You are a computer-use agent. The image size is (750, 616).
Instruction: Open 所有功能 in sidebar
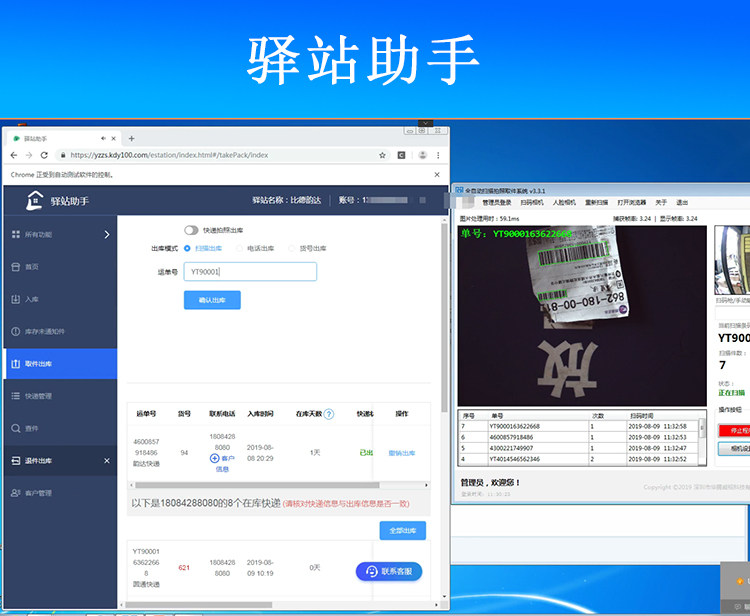pos(38,234)
